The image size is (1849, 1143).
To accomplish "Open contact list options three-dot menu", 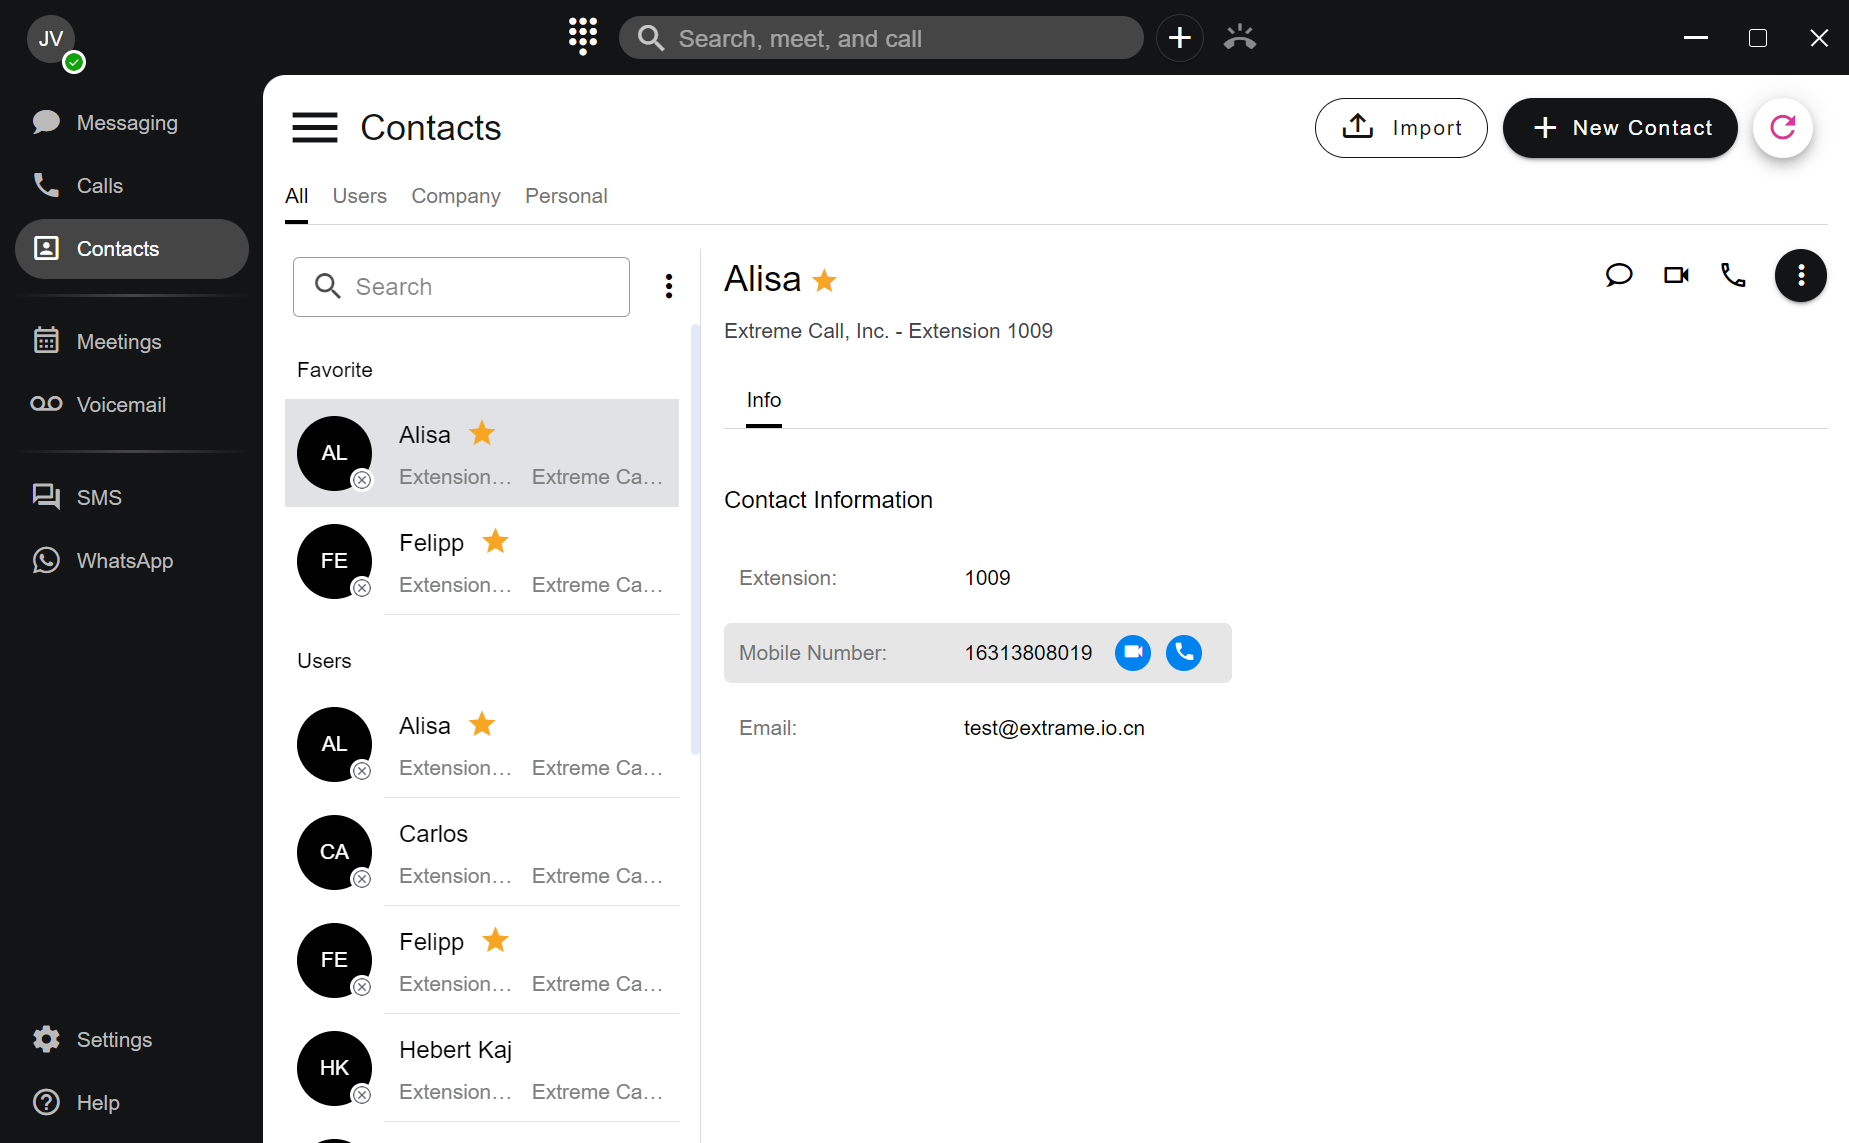I will [x=669, y=287].
